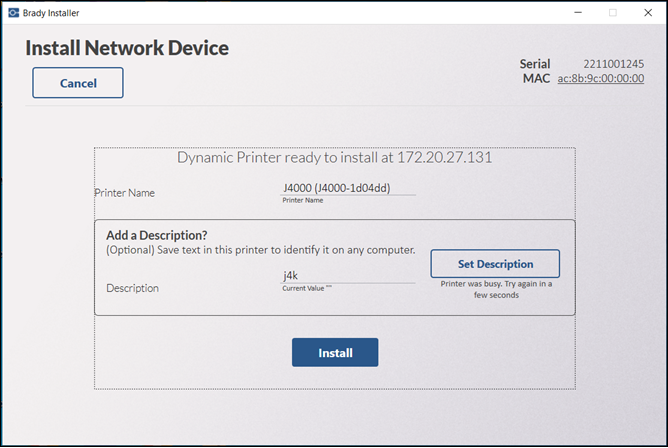Click the 'Current Value' caption under description

[306, 289]
